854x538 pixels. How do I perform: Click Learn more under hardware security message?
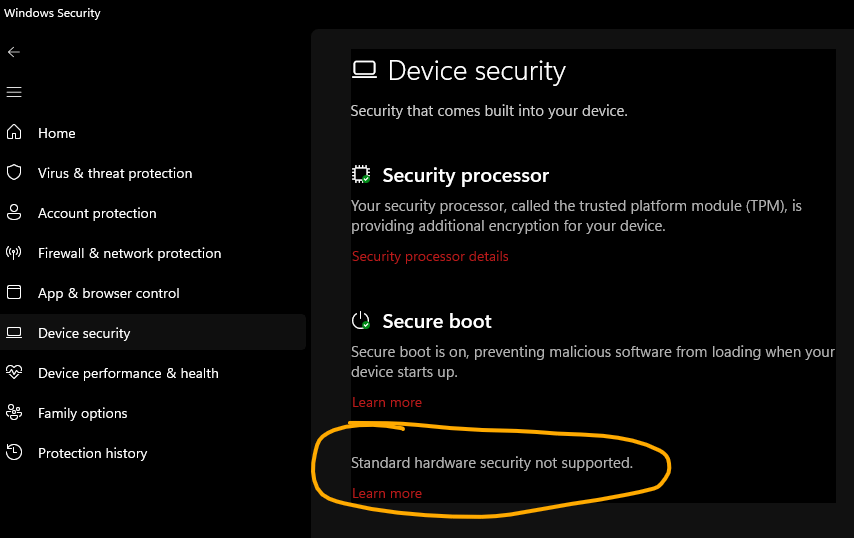coord(387,493)
